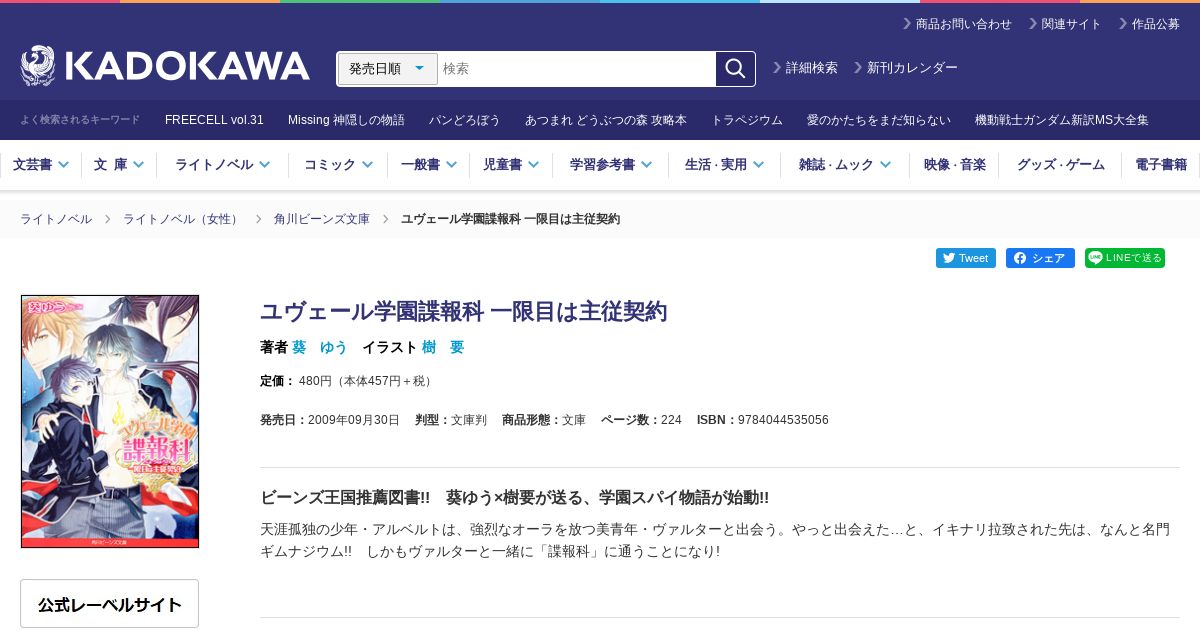Select keyword 愛のかたちをまだ知らない
1200x630 pixels.
click(x=879, y=120)
